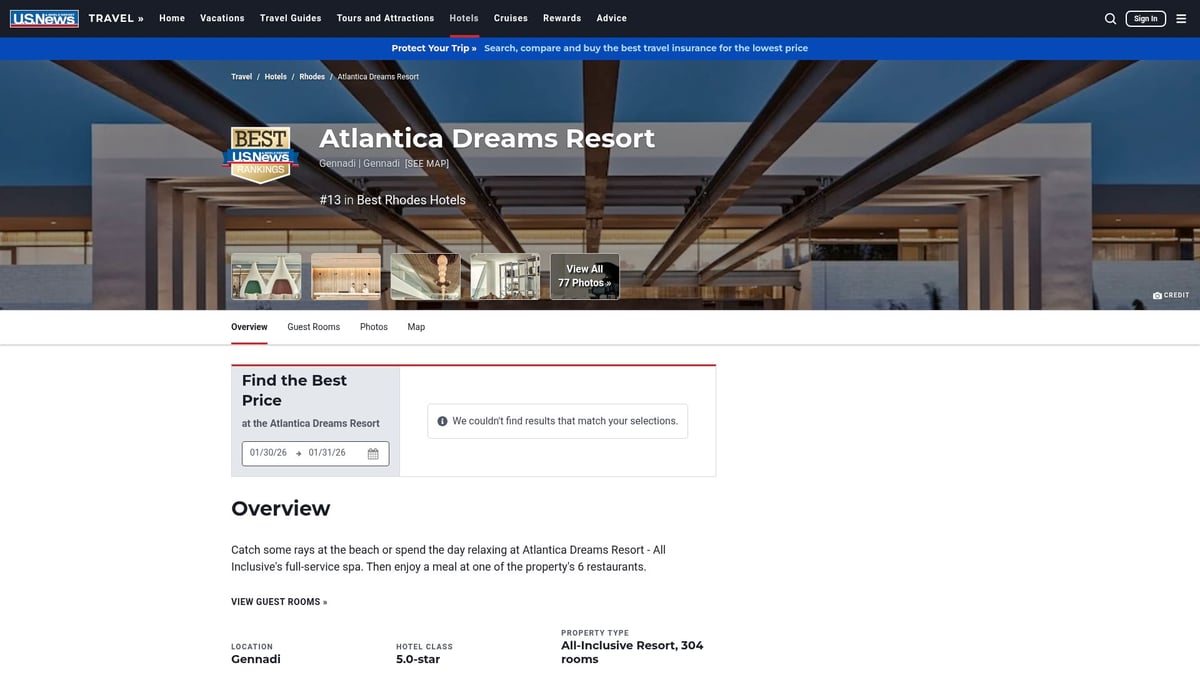Click the View All 77 Photos button
The width and height of the screenshot is (1200, 675).
point(584,274)
